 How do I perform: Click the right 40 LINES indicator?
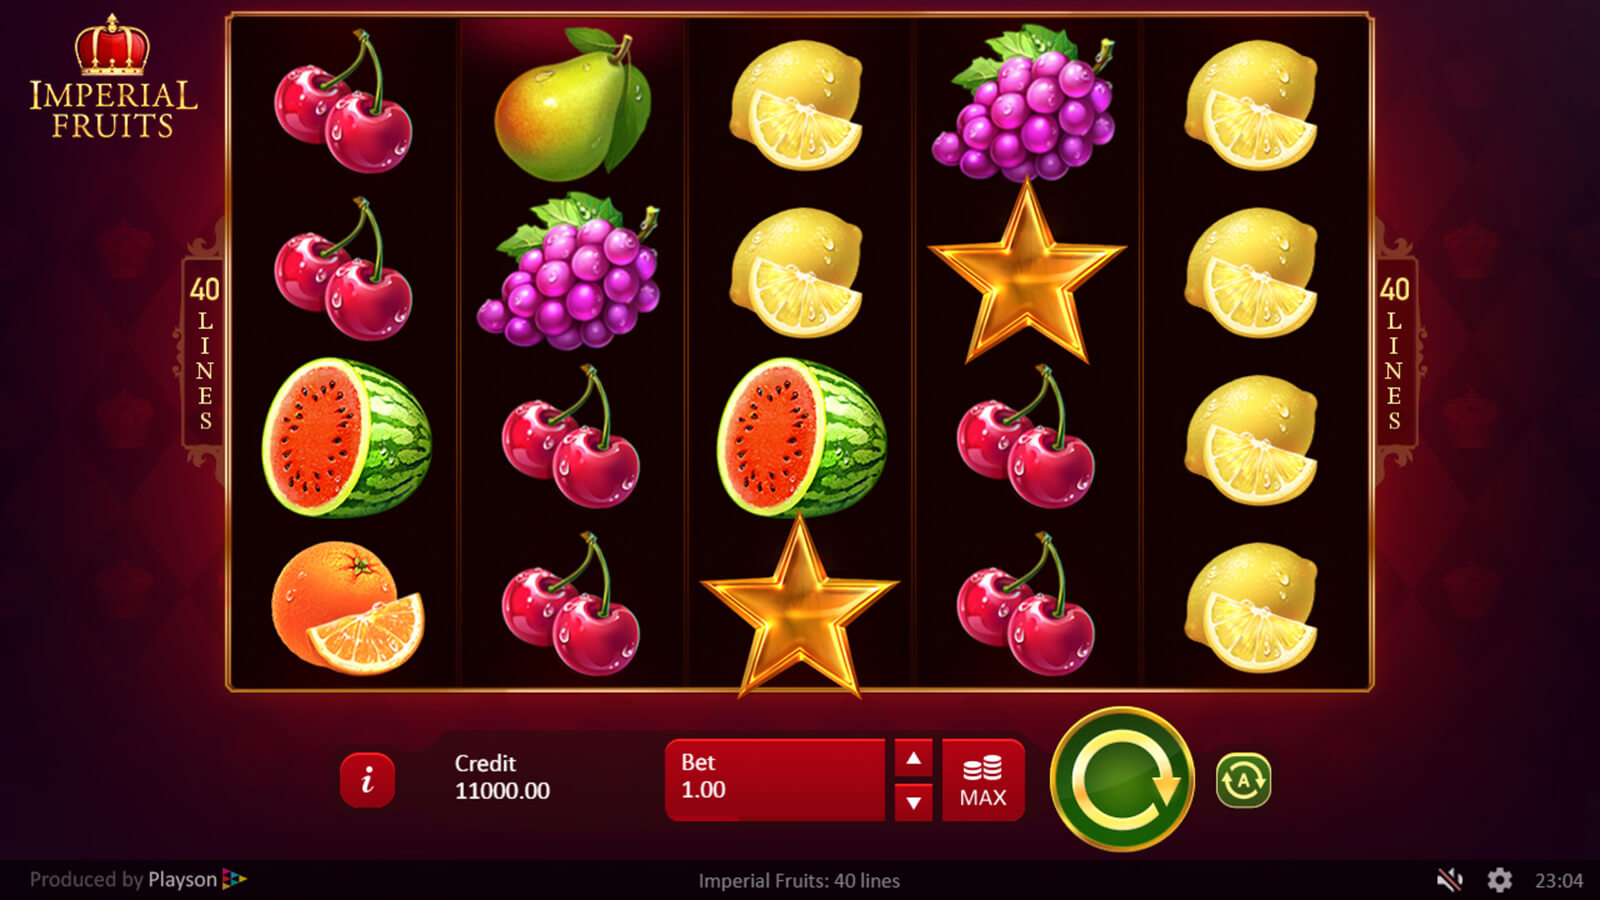(1394, 353)
